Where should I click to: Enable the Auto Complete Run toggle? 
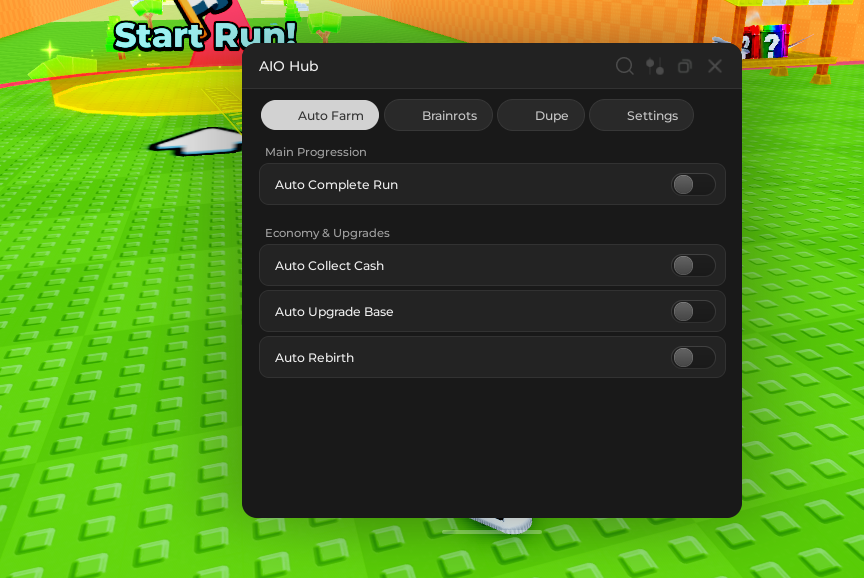(693, 185)
